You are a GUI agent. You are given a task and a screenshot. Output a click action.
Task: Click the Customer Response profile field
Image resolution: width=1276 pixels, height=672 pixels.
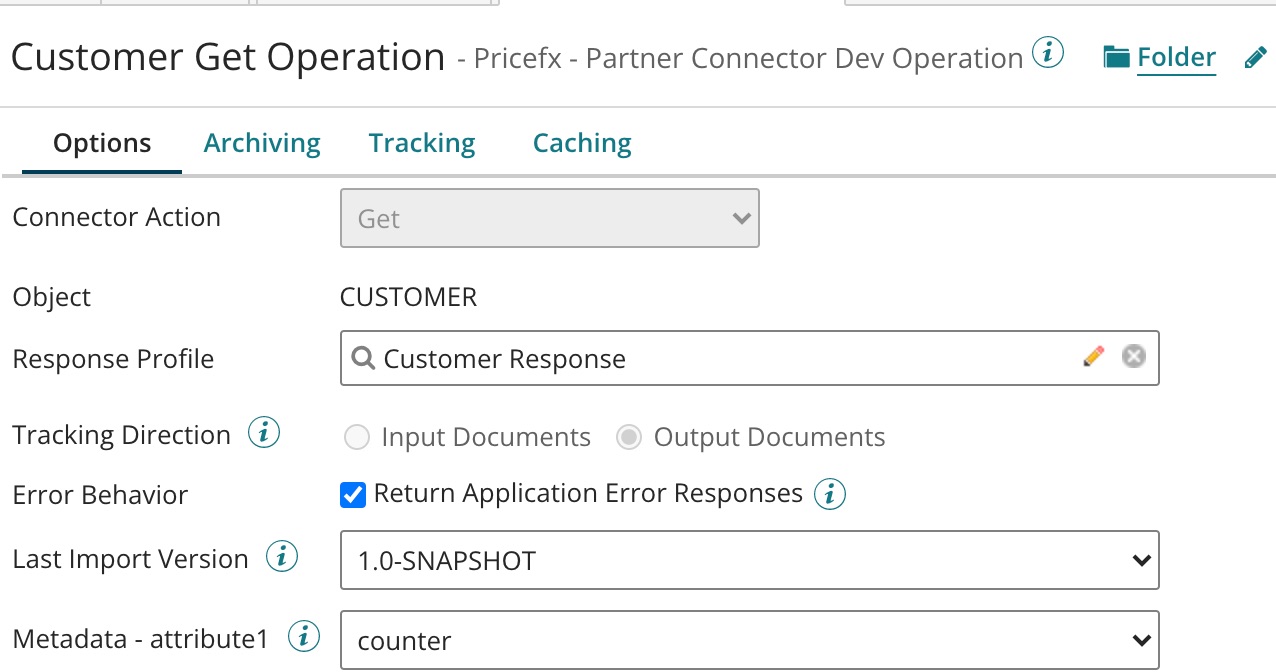[x=720, y=358]
